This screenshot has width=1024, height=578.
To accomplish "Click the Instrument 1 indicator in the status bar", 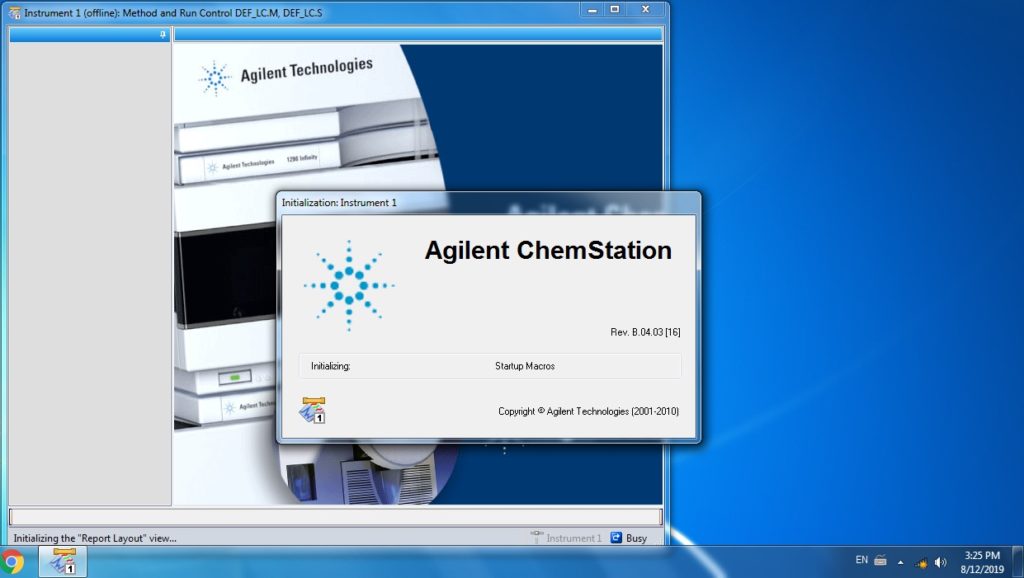I will click(570, 537).
